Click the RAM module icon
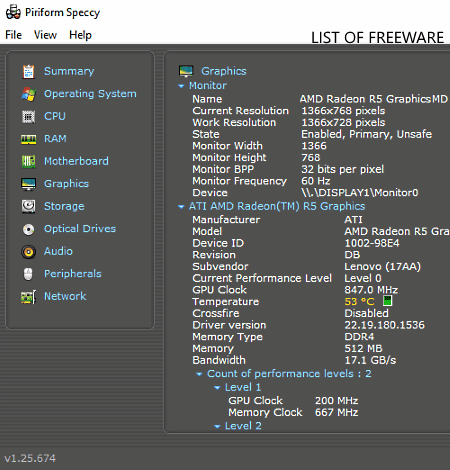The height and width of the screenshot is (470, 450). (28, 139)
